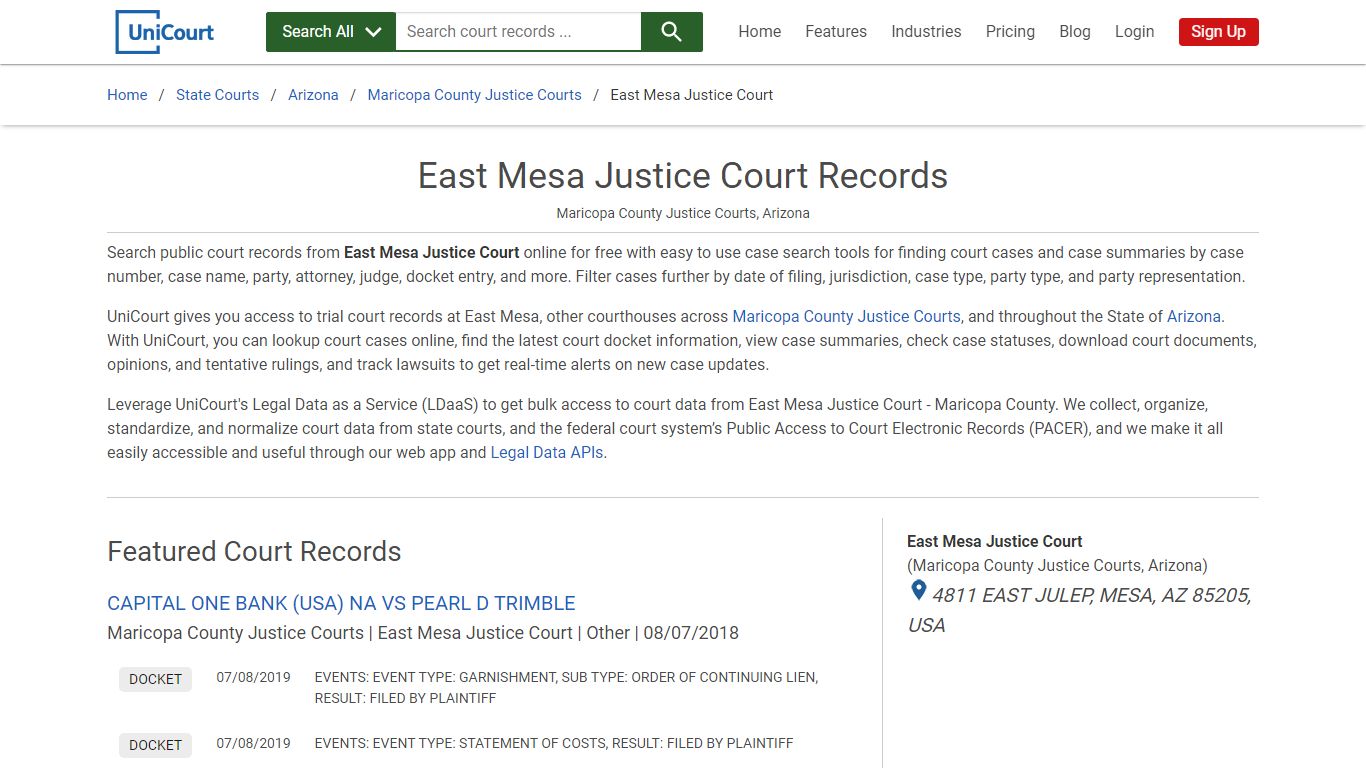Click the UniCourt logo
This screenshot has height=768, width=1366.
tap(165, 32)
